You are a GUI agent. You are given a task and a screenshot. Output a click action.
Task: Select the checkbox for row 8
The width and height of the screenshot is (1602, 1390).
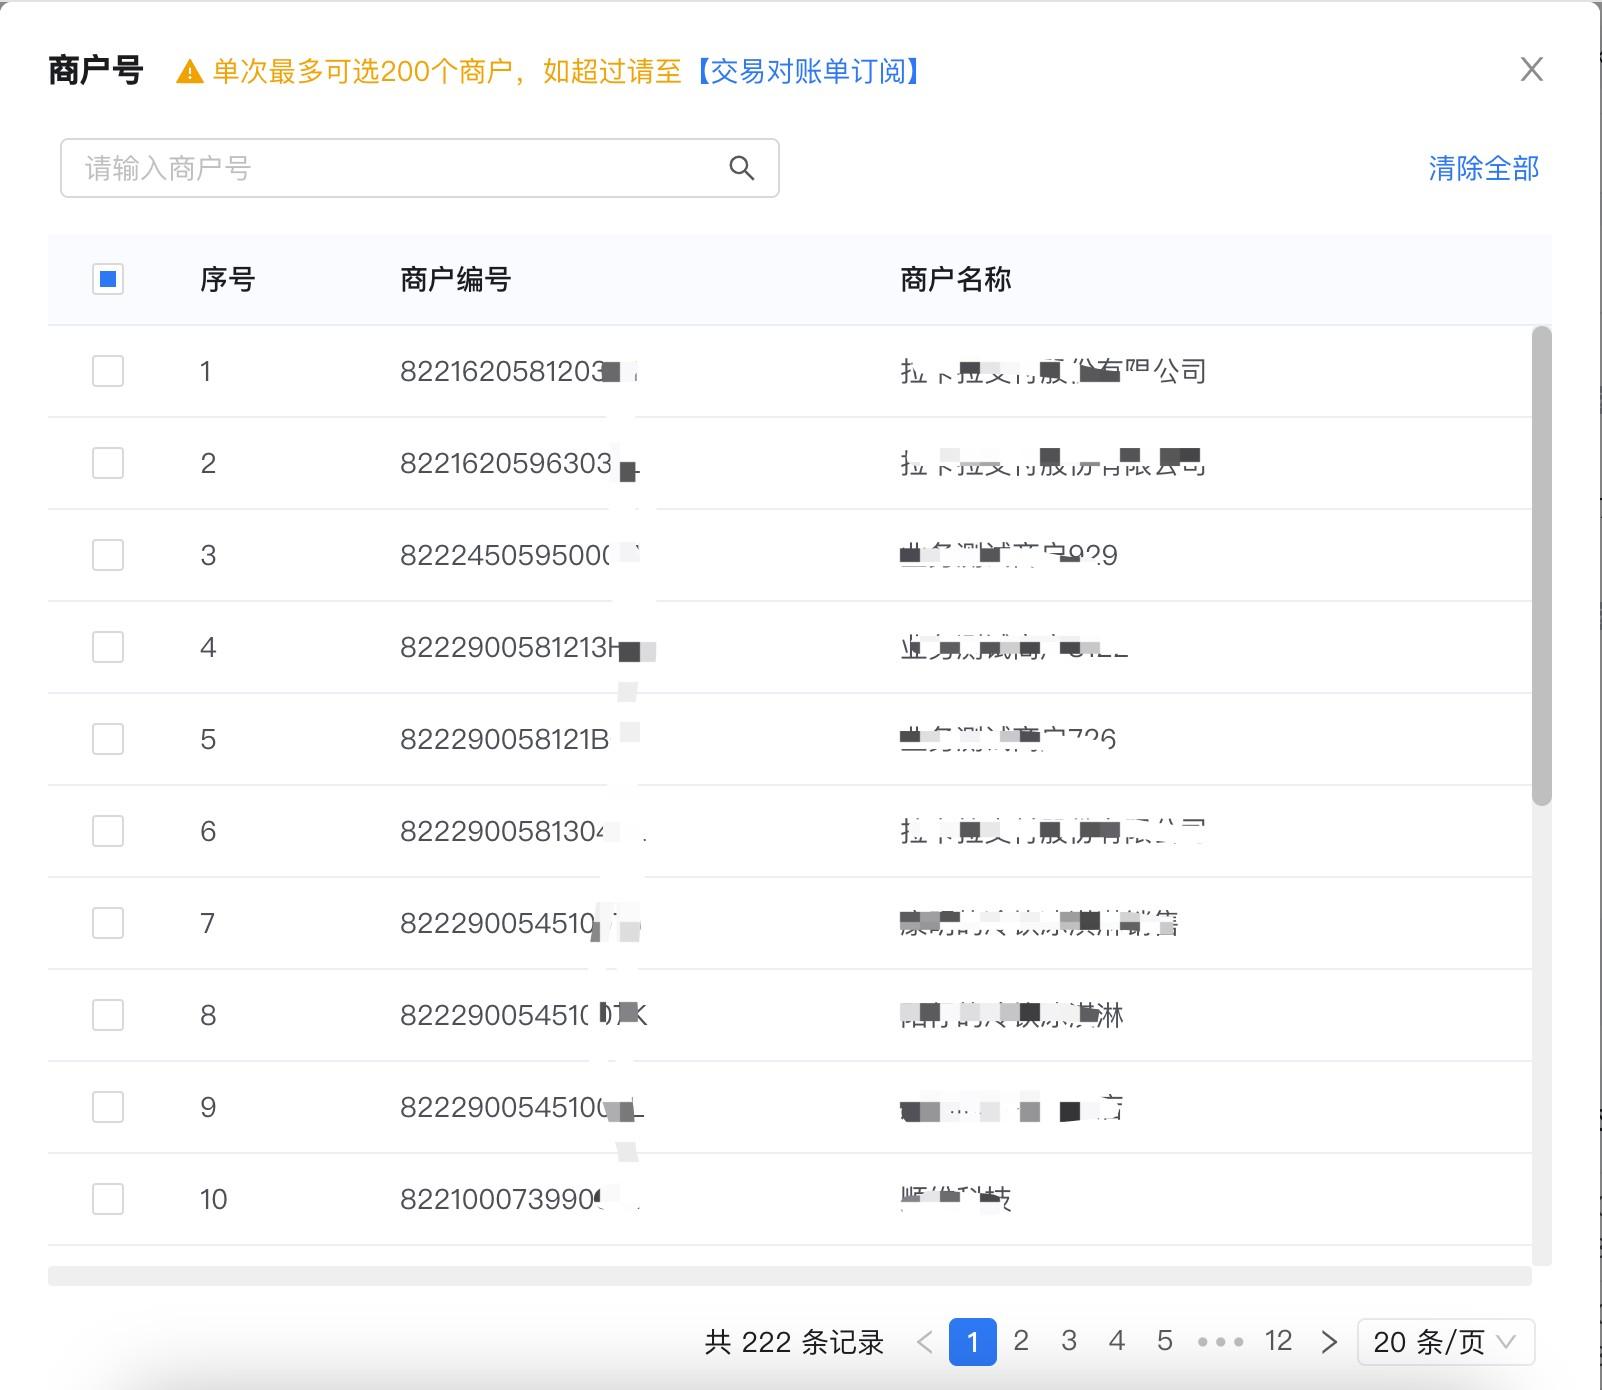(108, 1015)
